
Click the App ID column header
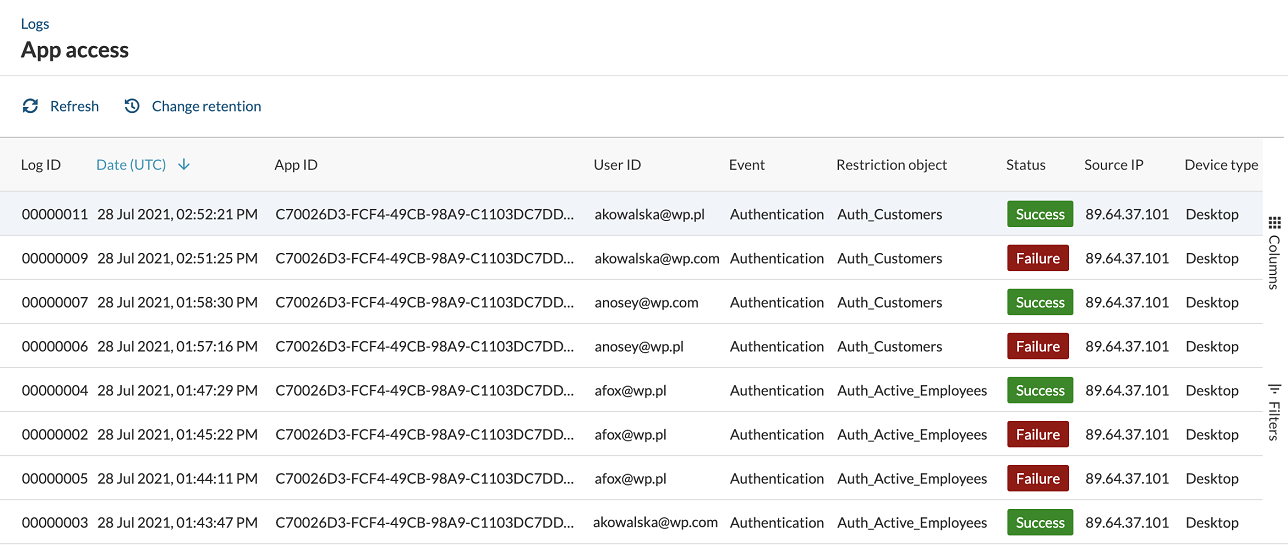tap(296, 165)
